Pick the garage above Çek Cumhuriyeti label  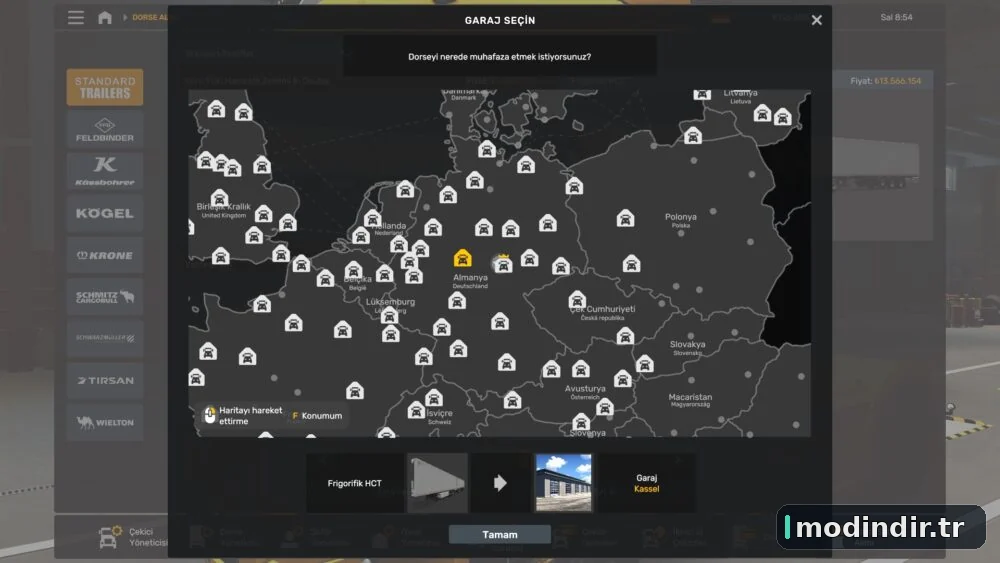[577, 299]
